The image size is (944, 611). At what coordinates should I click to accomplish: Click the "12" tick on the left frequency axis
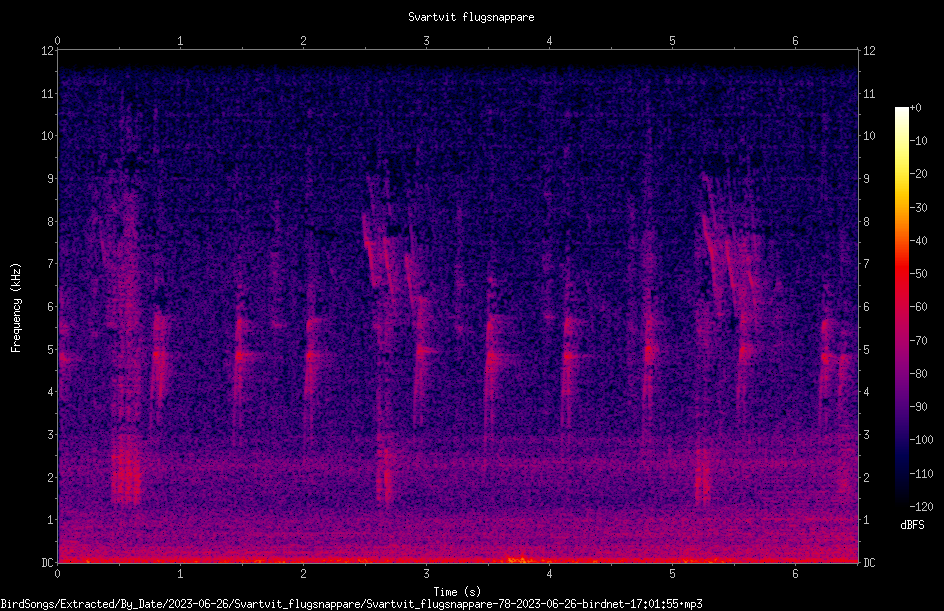click(47, 51)
